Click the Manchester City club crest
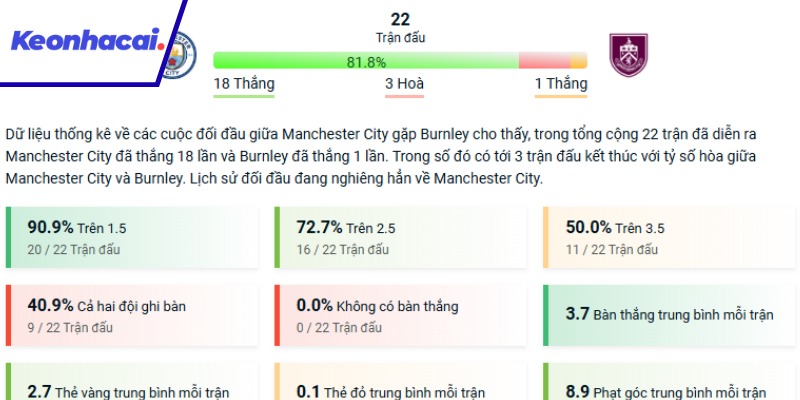The image size is (800, 400). pyautogui.click(x=181, y=55)
